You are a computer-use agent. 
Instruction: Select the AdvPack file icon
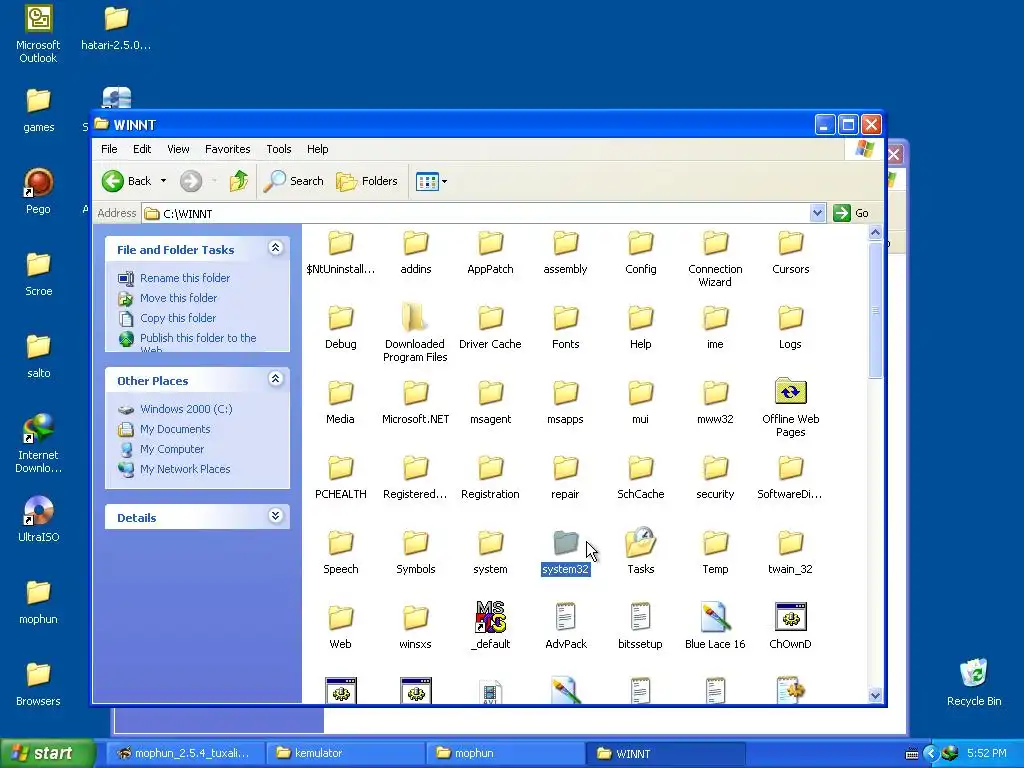coord(566,617)
